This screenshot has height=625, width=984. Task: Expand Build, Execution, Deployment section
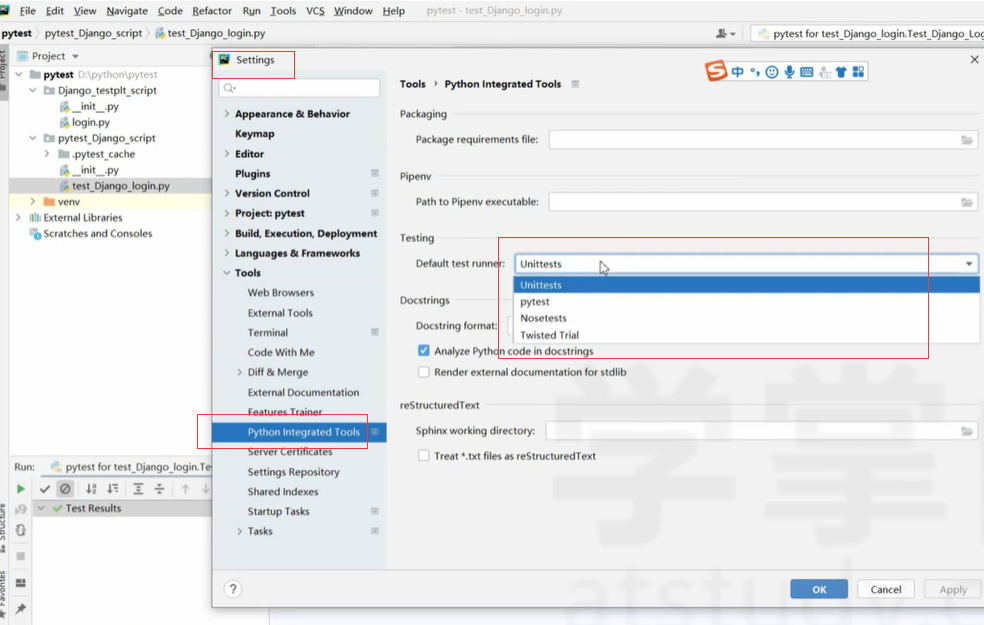point(227,233)
